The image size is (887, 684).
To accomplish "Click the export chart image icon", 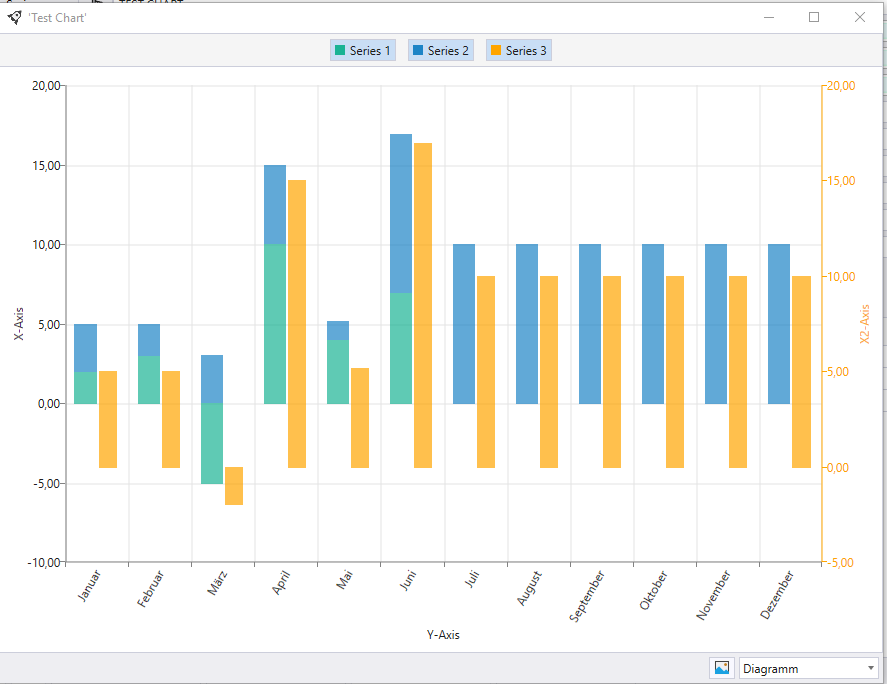I will 722,668.
